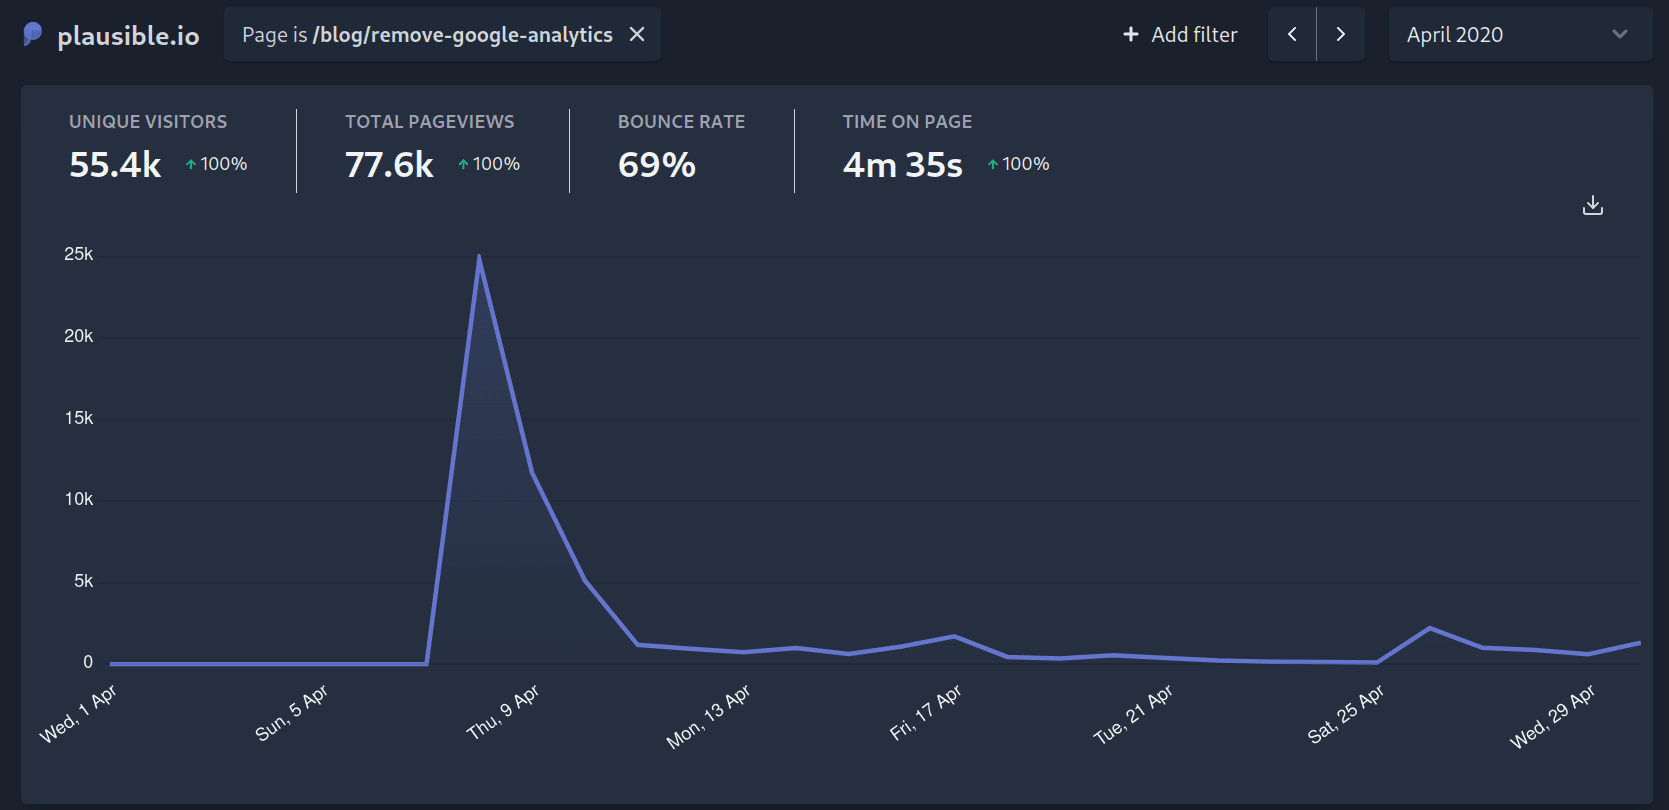Click 100% change indicator beside time on page
The image size is (1669, 810).
click(1018, 164)
